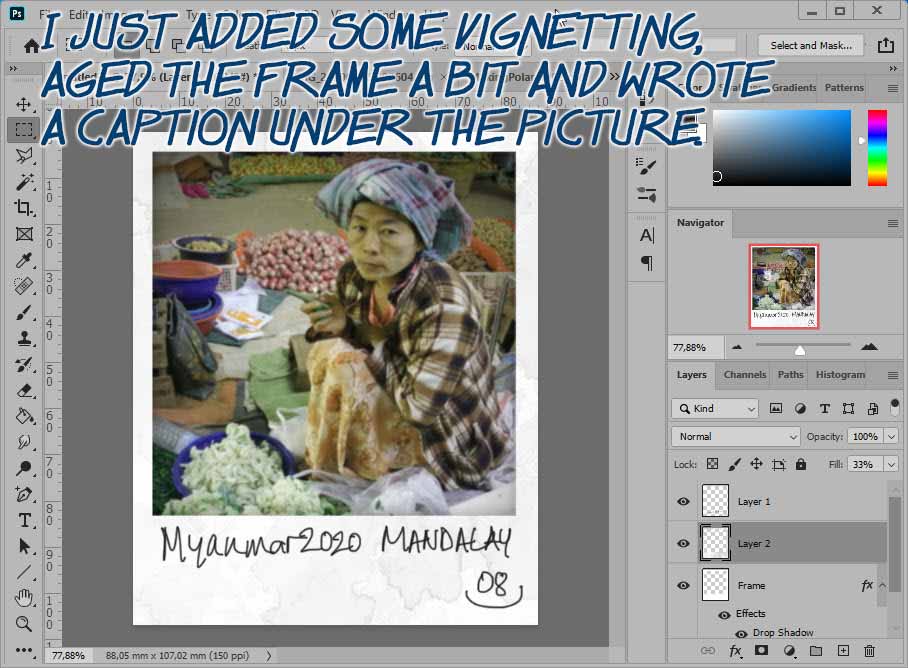The width and height of the screenshot is (908, 668).
Task: Switch to the Paths tab
Action: click(790, 375)
